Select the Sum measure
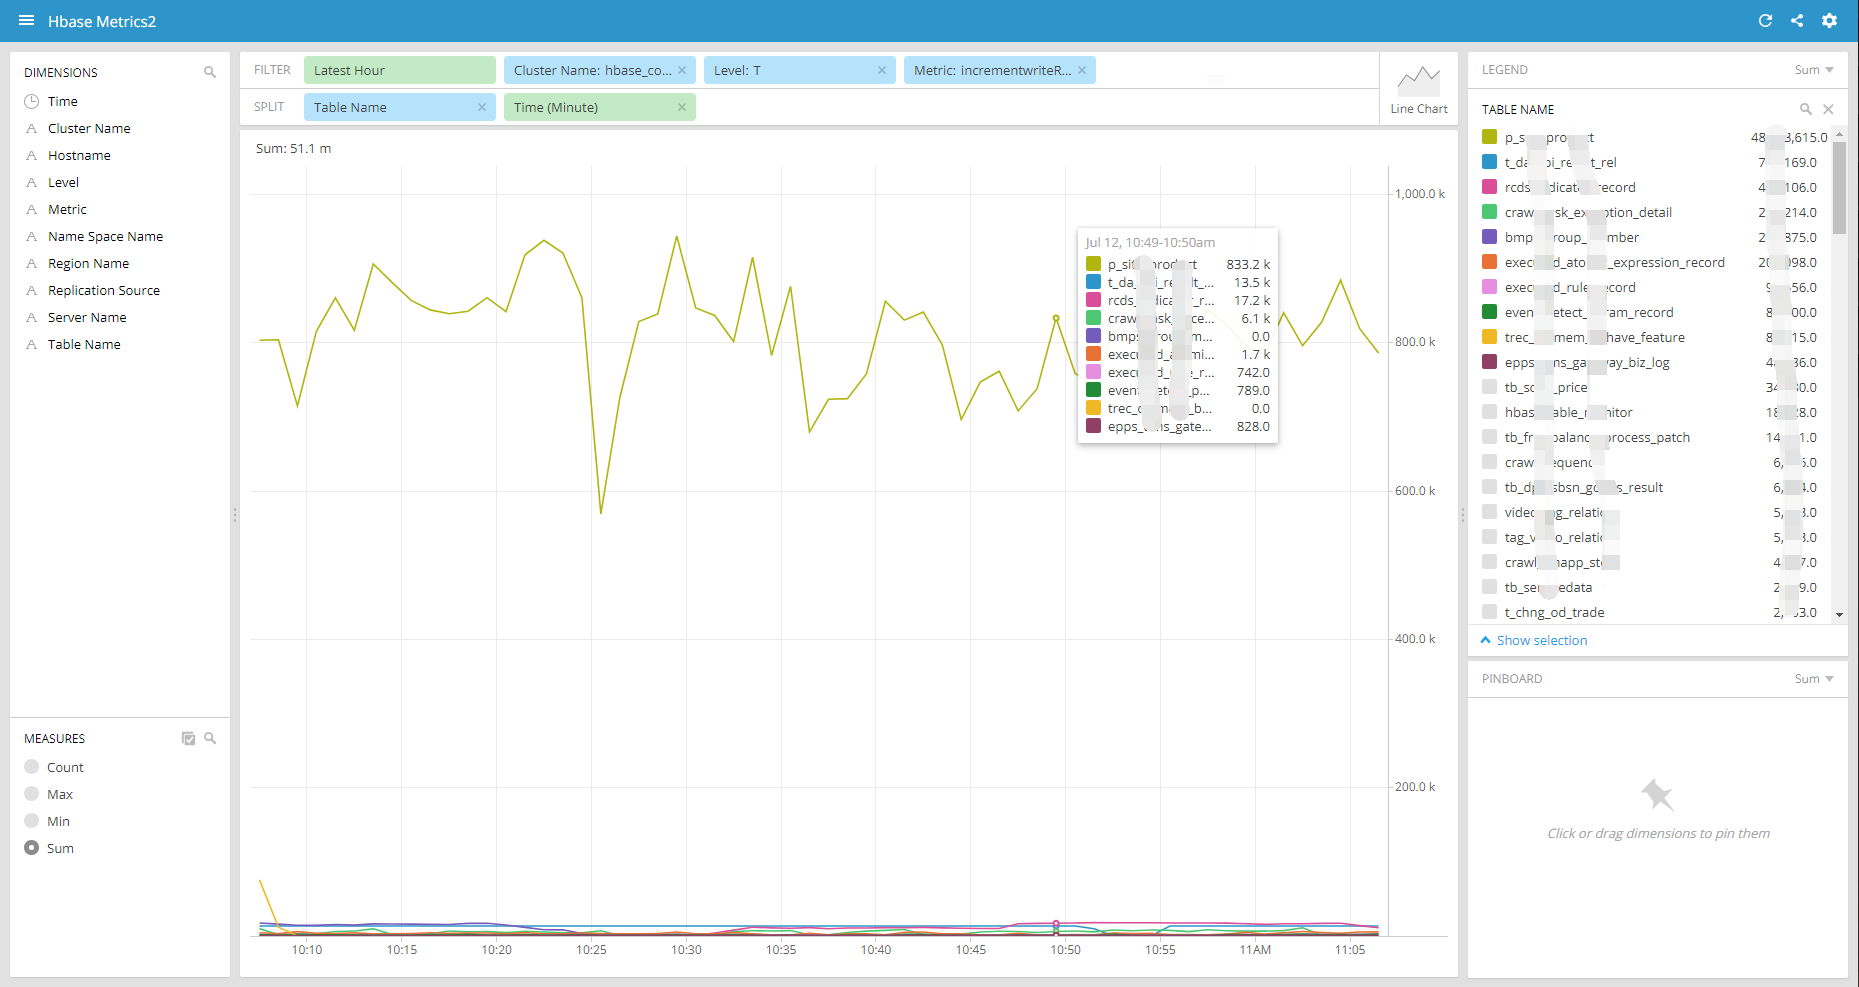The image size is (1859, 987). 32,848
